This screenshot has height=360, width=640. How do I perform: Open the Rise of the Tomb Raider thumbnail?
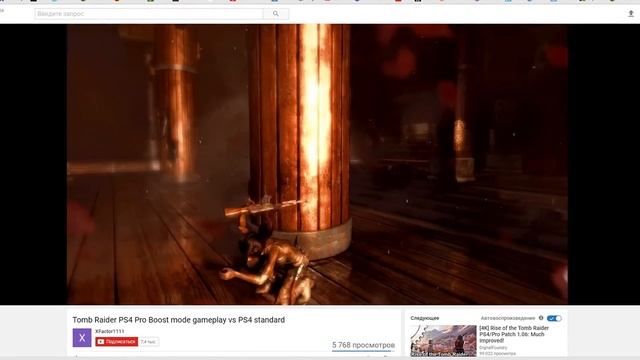(443, 341)
